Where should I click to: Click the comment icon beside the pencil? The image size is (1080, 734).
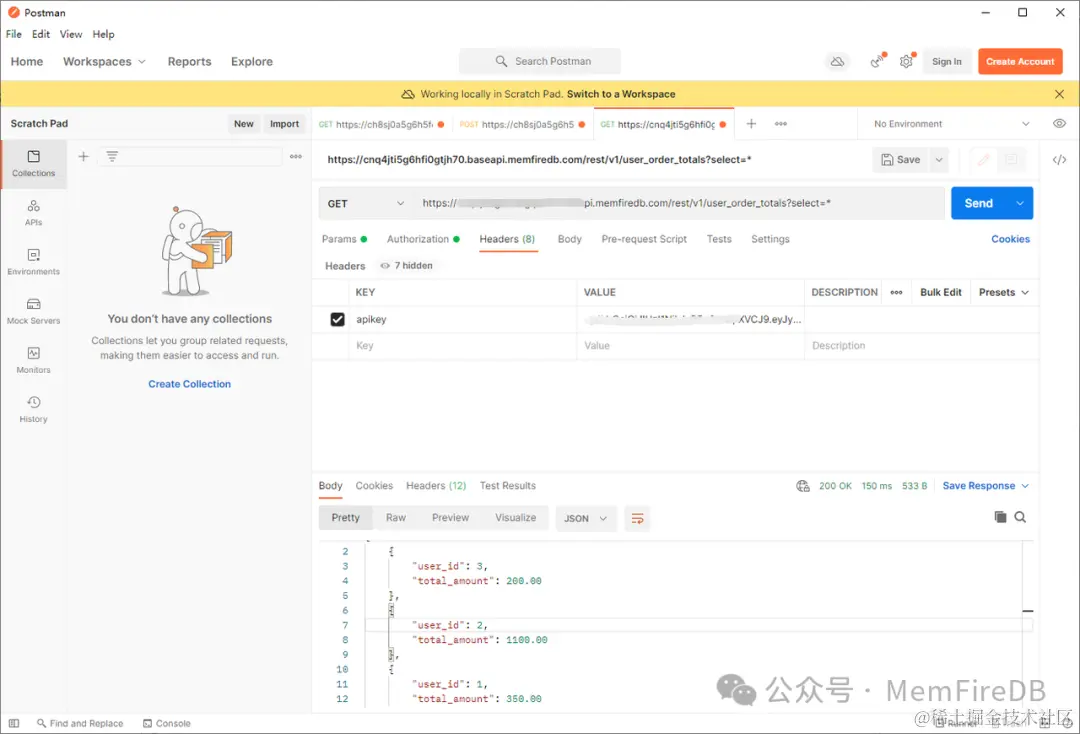(1011, 160)
